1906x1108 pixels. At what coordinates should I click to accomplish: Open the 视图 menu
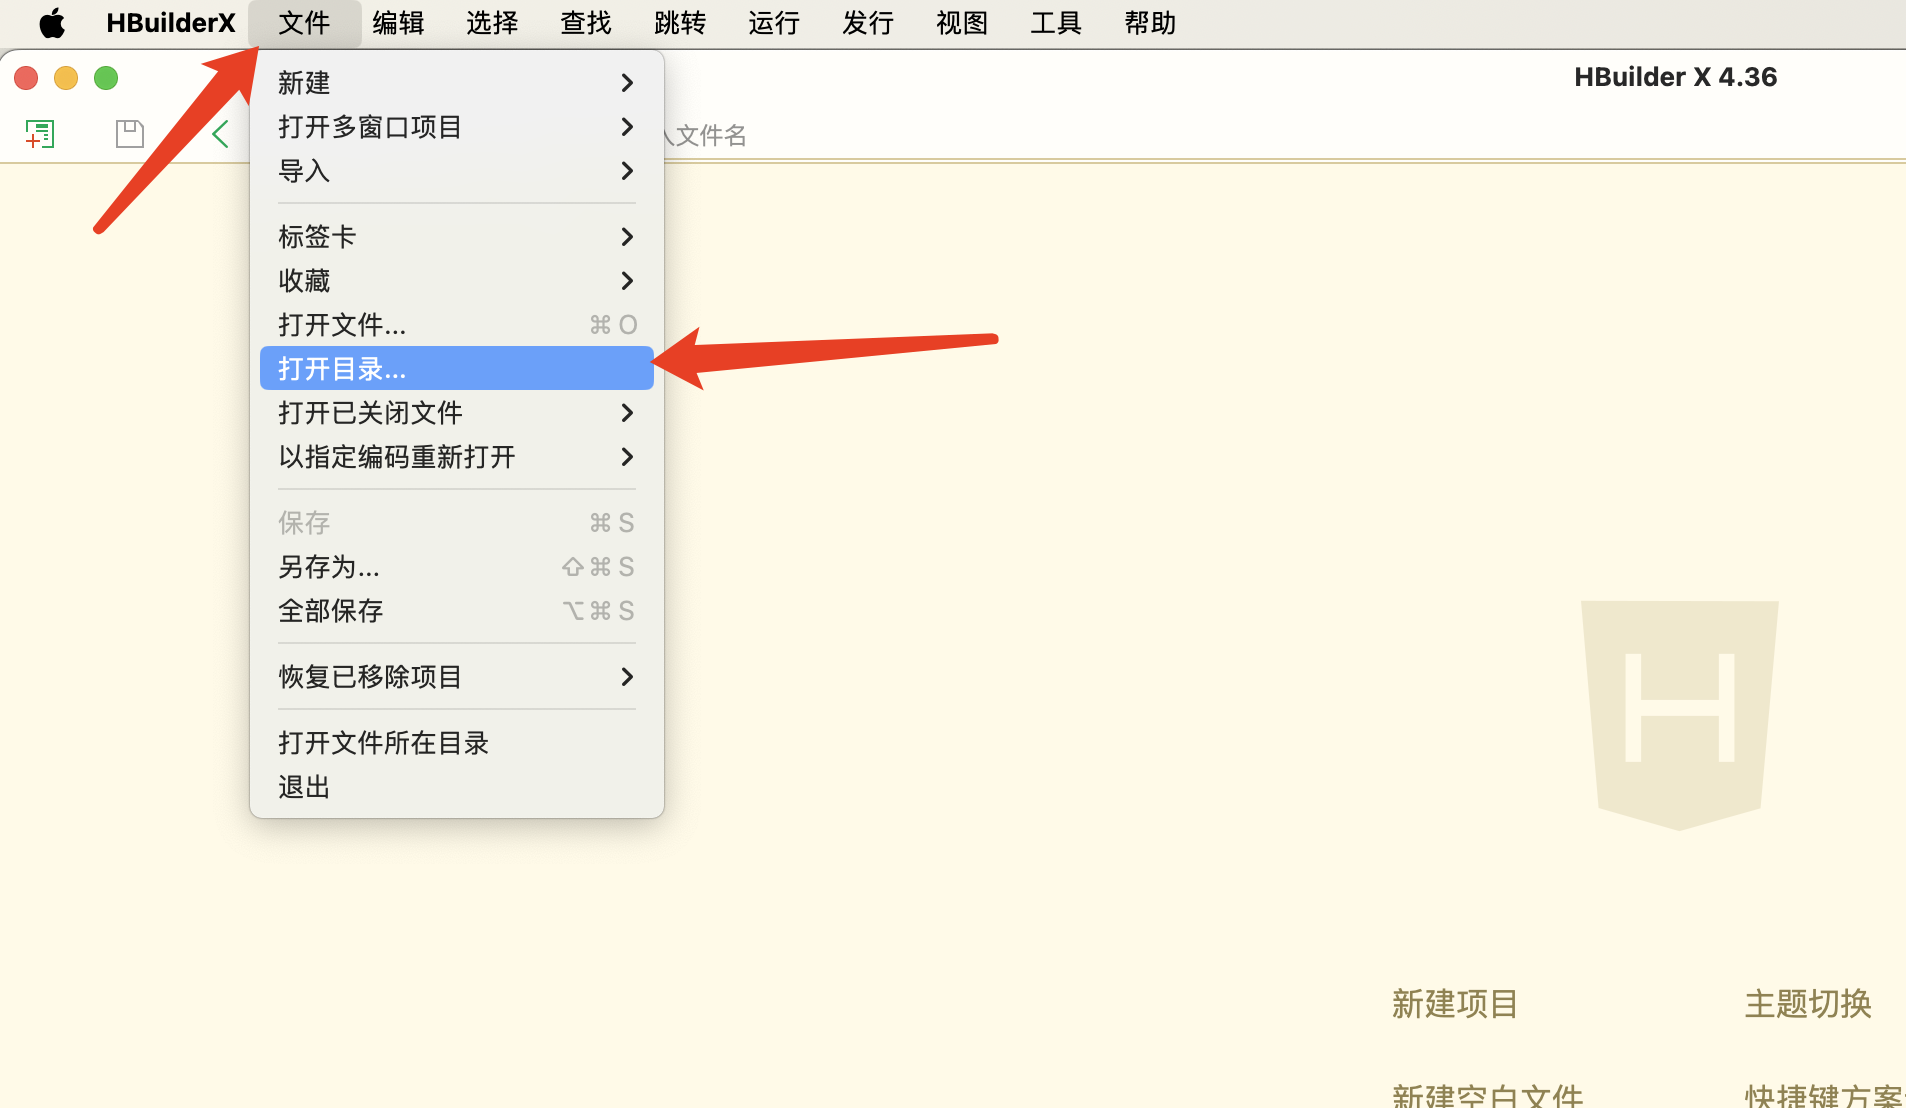[962, 23]
